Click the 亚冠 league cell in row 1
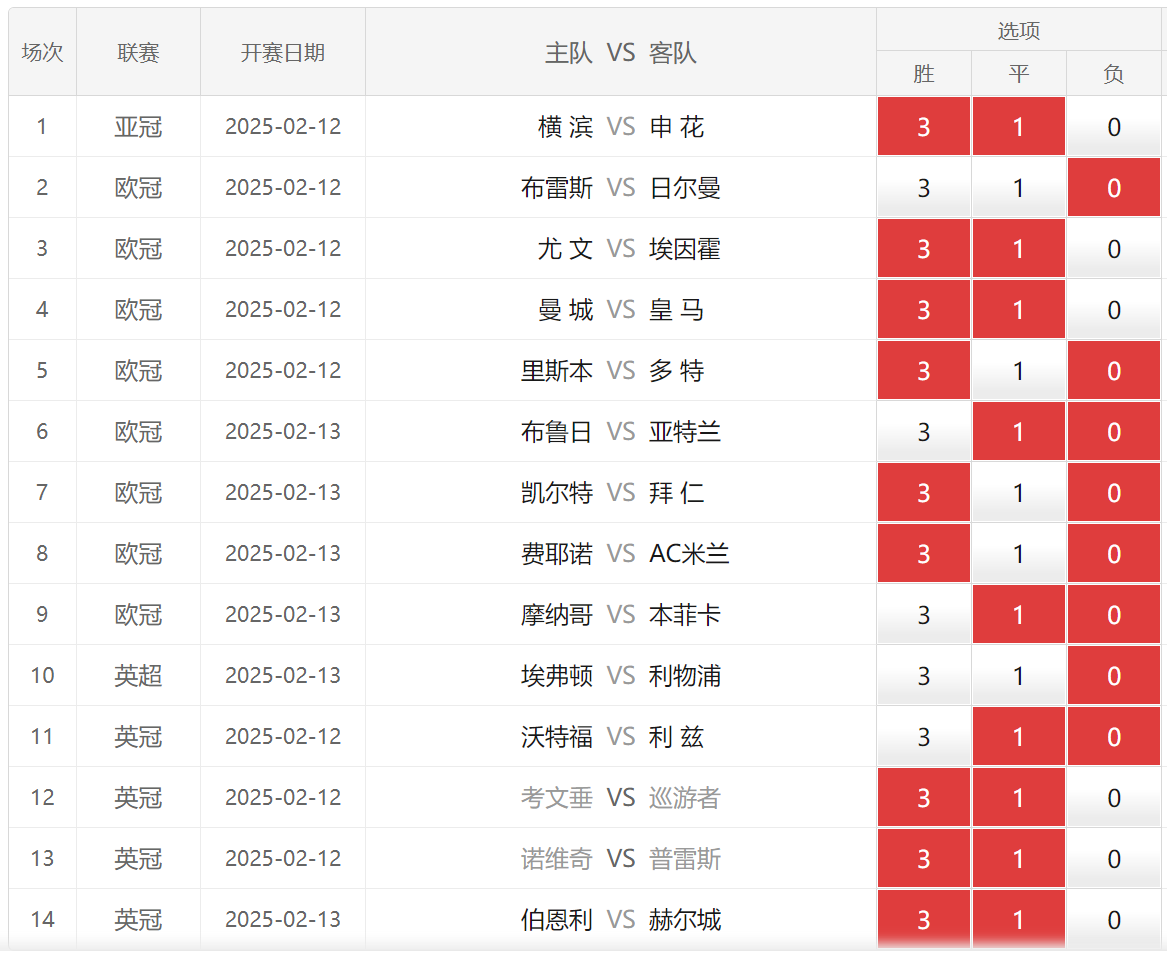The image size is (1167, 955). tap(138, 127)
